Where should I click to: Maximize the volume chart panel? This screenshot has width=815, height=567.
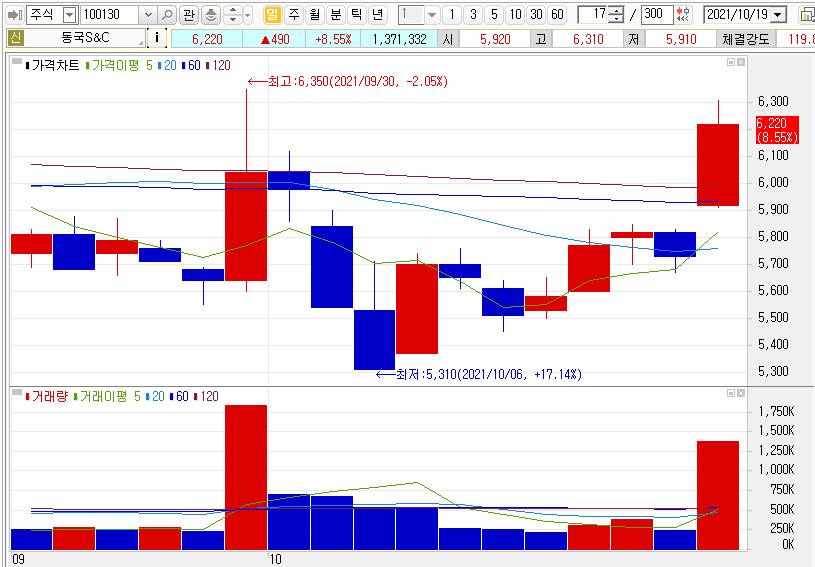[x=731, y=393]
